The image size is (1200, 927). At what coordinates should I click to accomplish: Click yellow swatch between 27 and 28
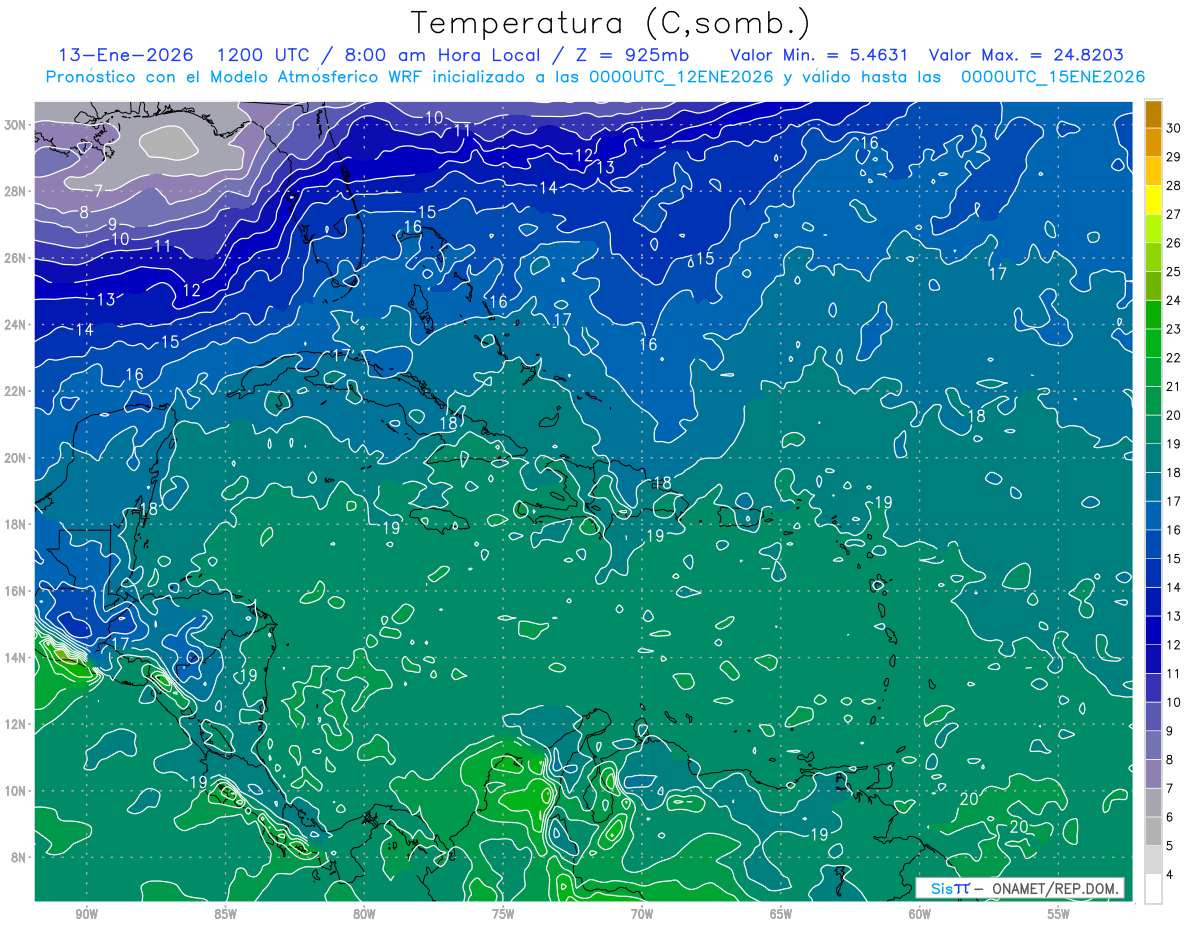pos(1153,200)
